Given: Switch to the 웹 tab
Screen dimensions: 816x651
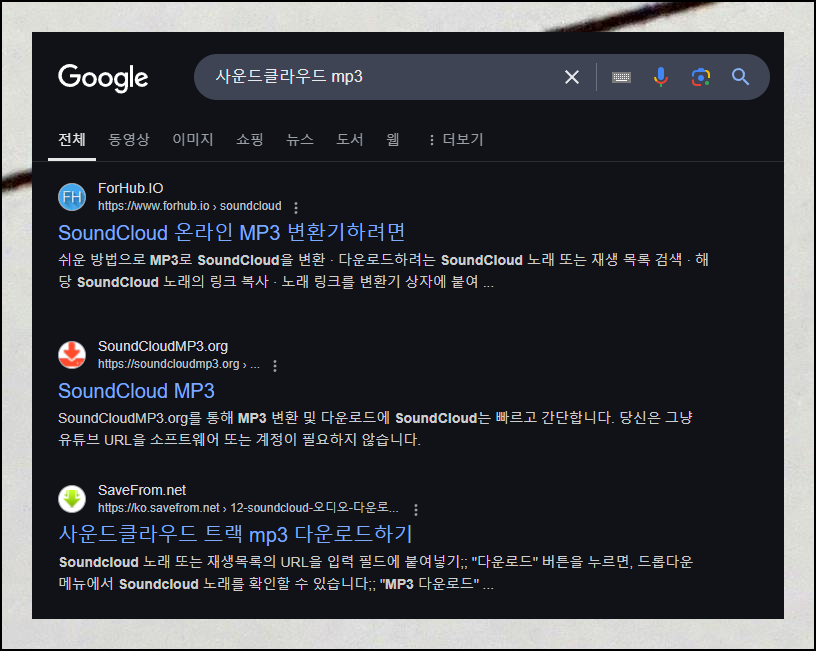Looking at the screenshot, I should pos(393,139).
